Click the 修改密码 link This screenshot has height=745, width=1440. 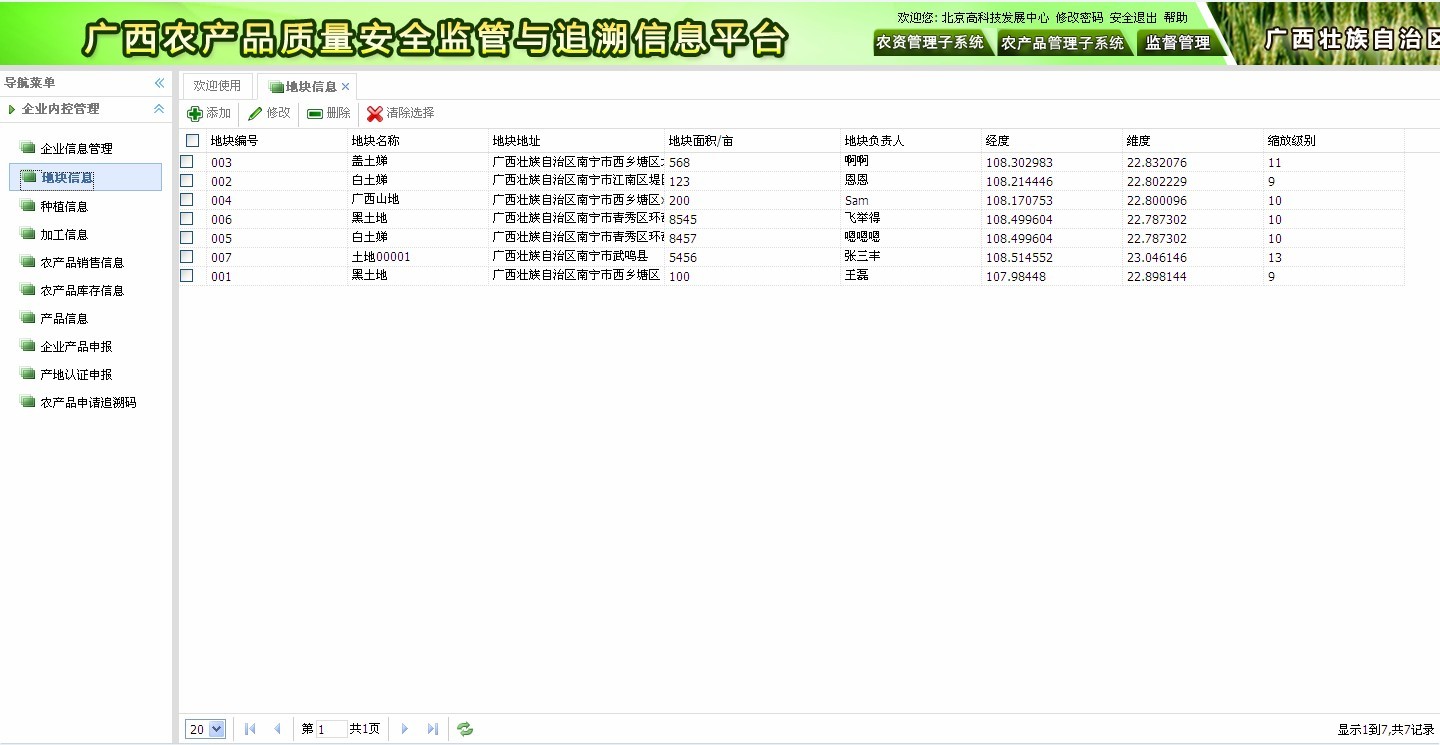1079,18
